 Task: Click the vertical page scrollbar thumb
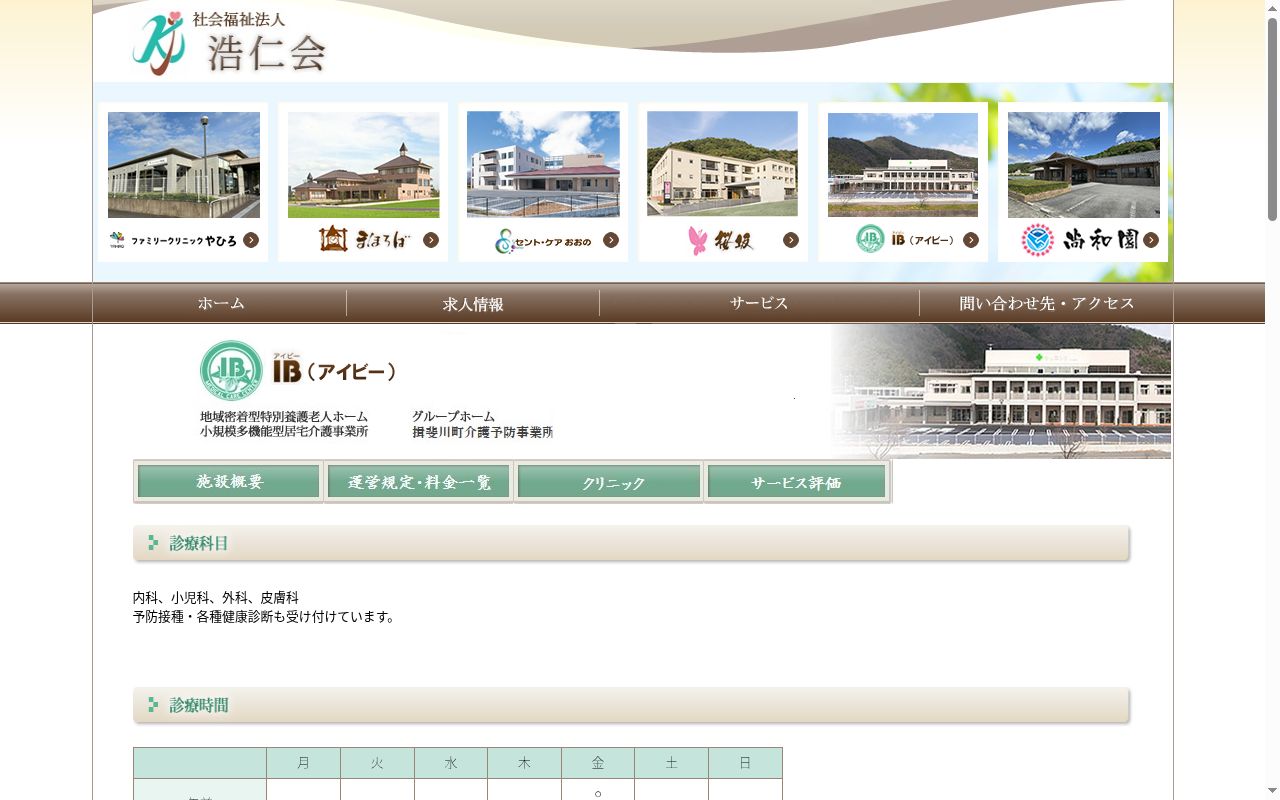point(1272,118)
